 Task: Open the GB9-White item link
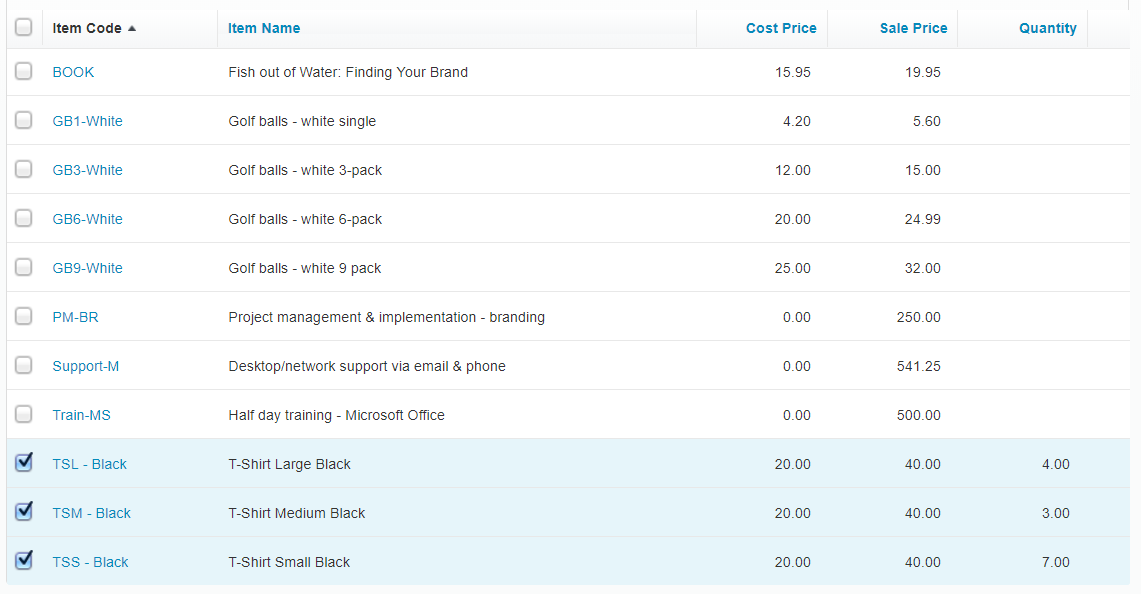coord(87,268)
